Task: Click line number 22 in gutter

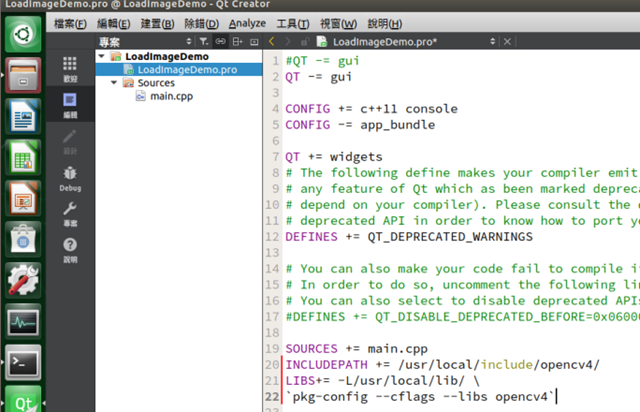Action: click(272, 396)
